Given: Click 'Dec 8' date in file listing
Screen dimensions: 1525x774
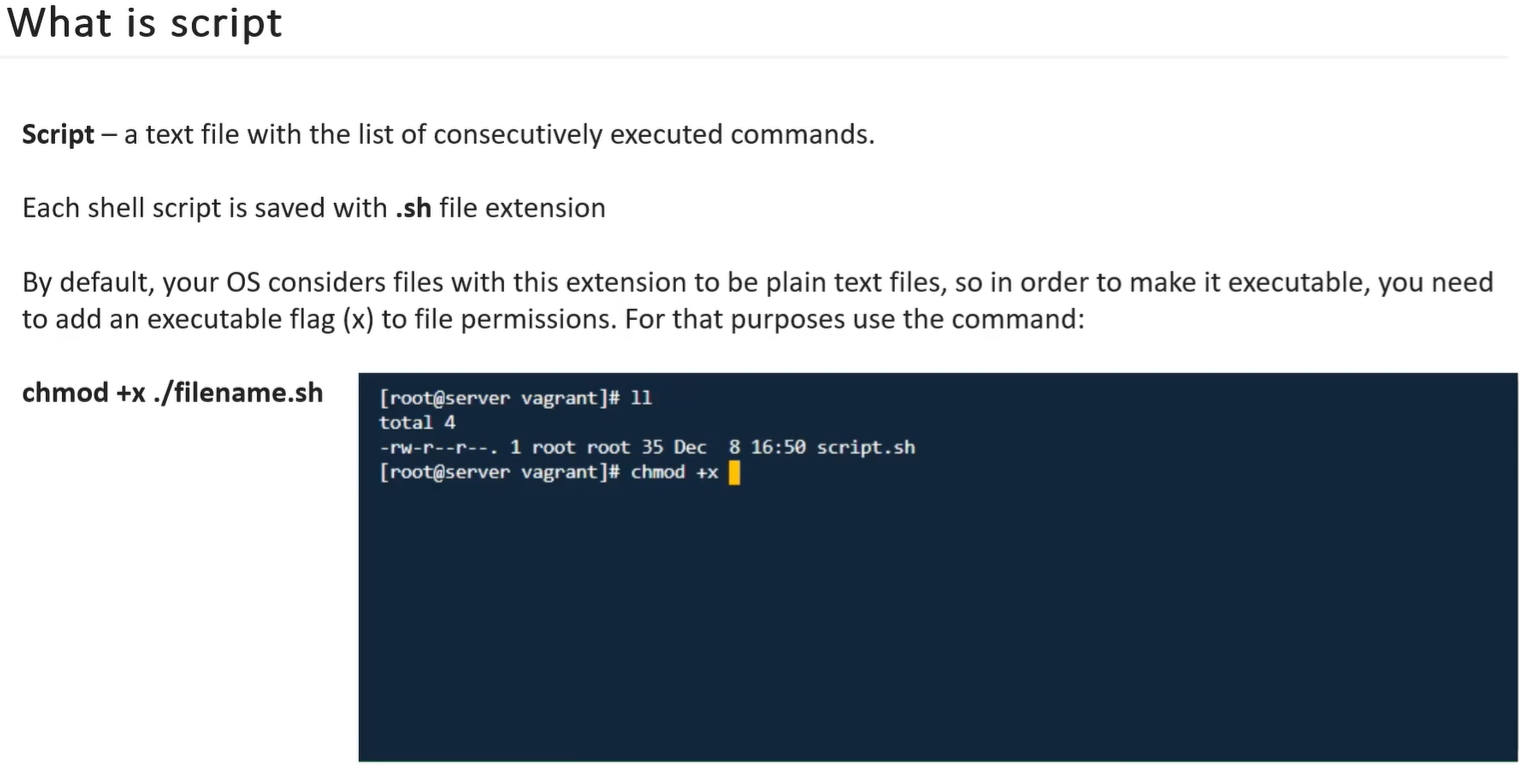Looking at the screenshot, I should tap(706, 447).
